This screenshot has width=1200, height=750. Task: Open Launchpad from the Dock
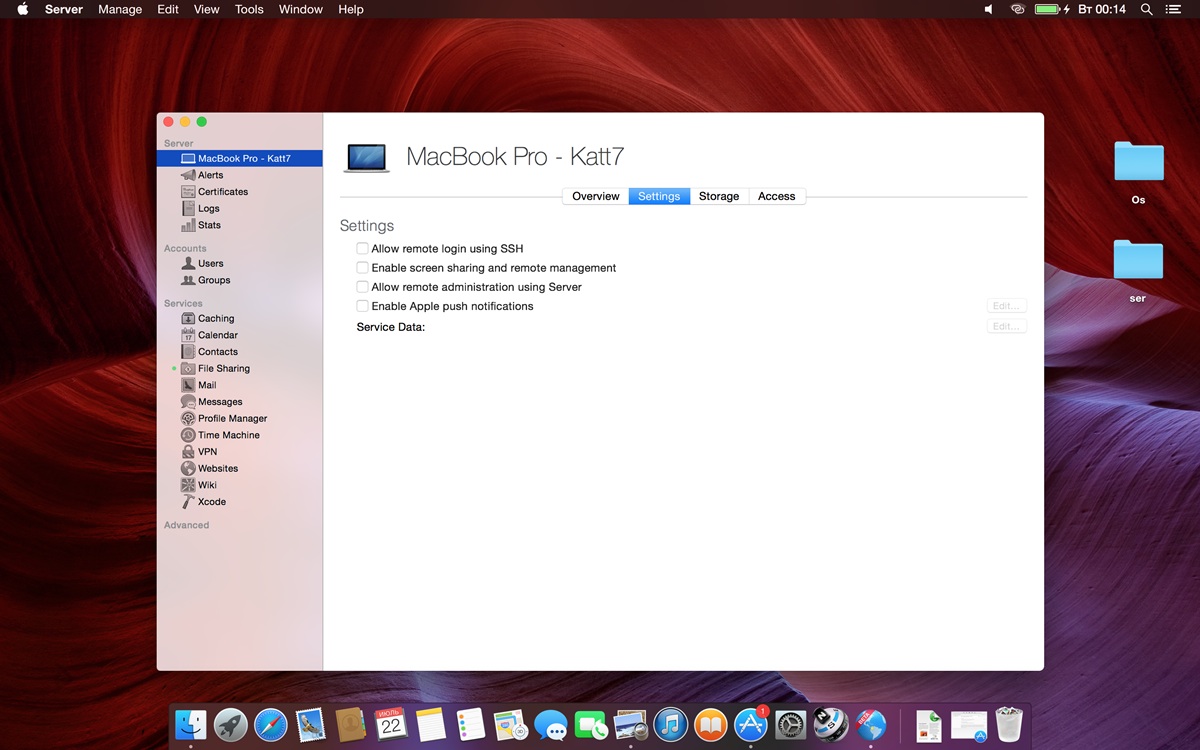tap(231, 725)
